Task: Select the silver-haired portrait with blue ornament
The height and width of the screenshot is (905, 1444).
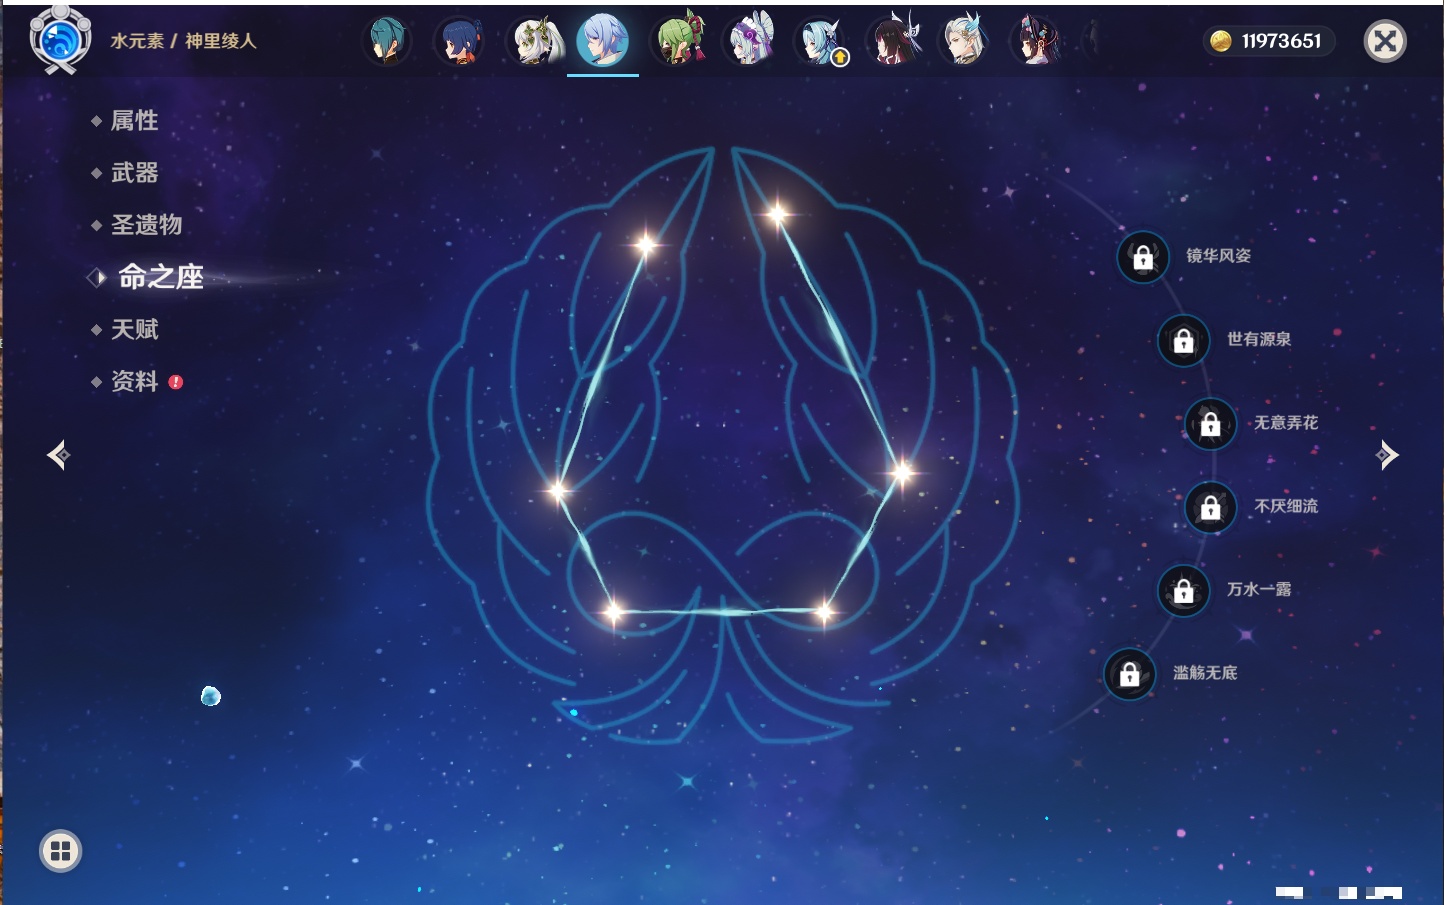Action: coord(965,41)
